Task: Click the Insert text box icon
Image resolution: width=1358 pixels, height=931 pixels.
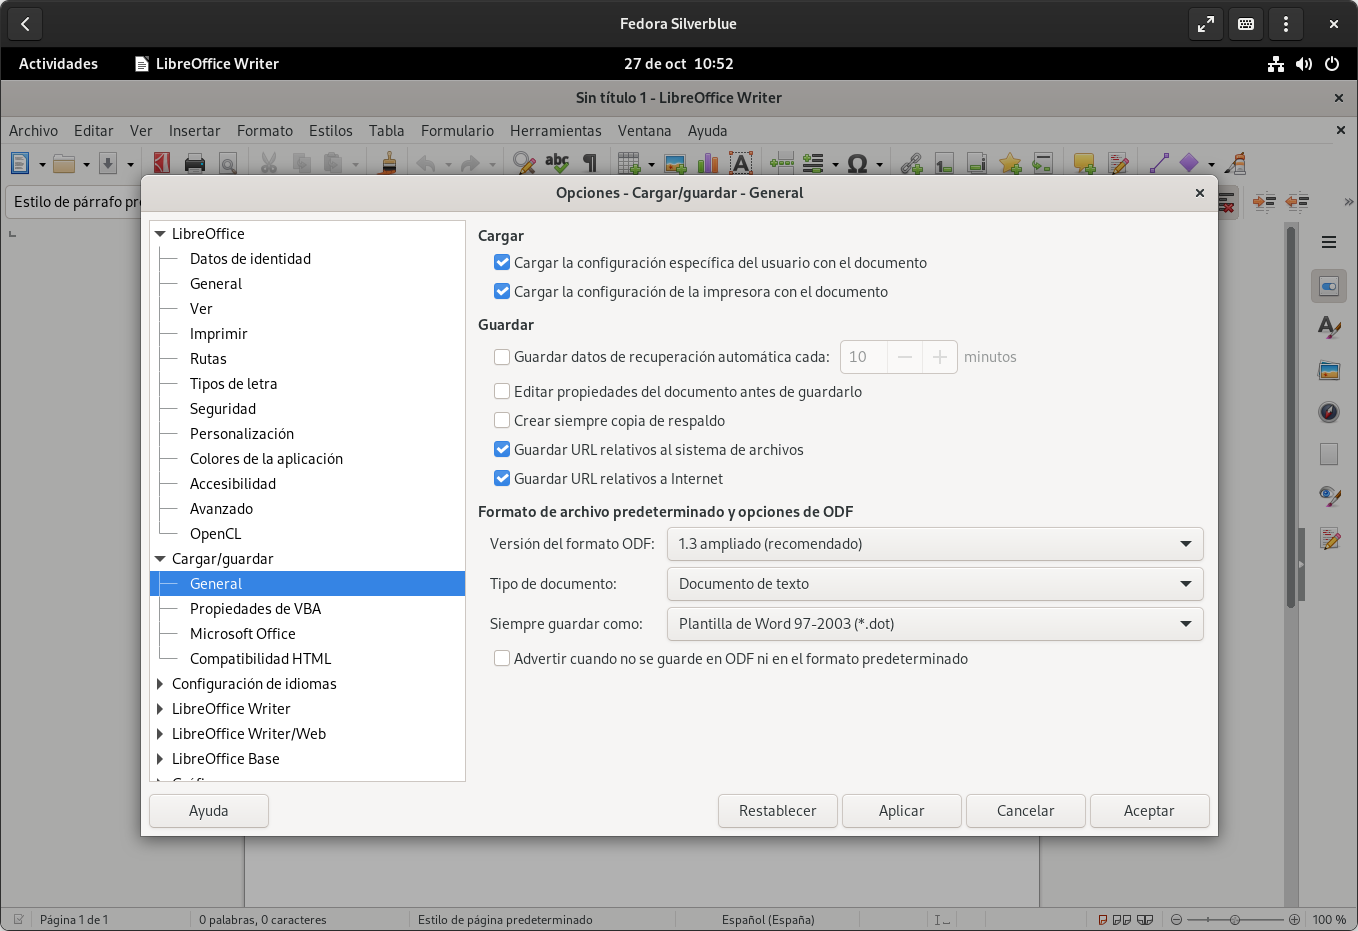Action: (x=741, y=163)
